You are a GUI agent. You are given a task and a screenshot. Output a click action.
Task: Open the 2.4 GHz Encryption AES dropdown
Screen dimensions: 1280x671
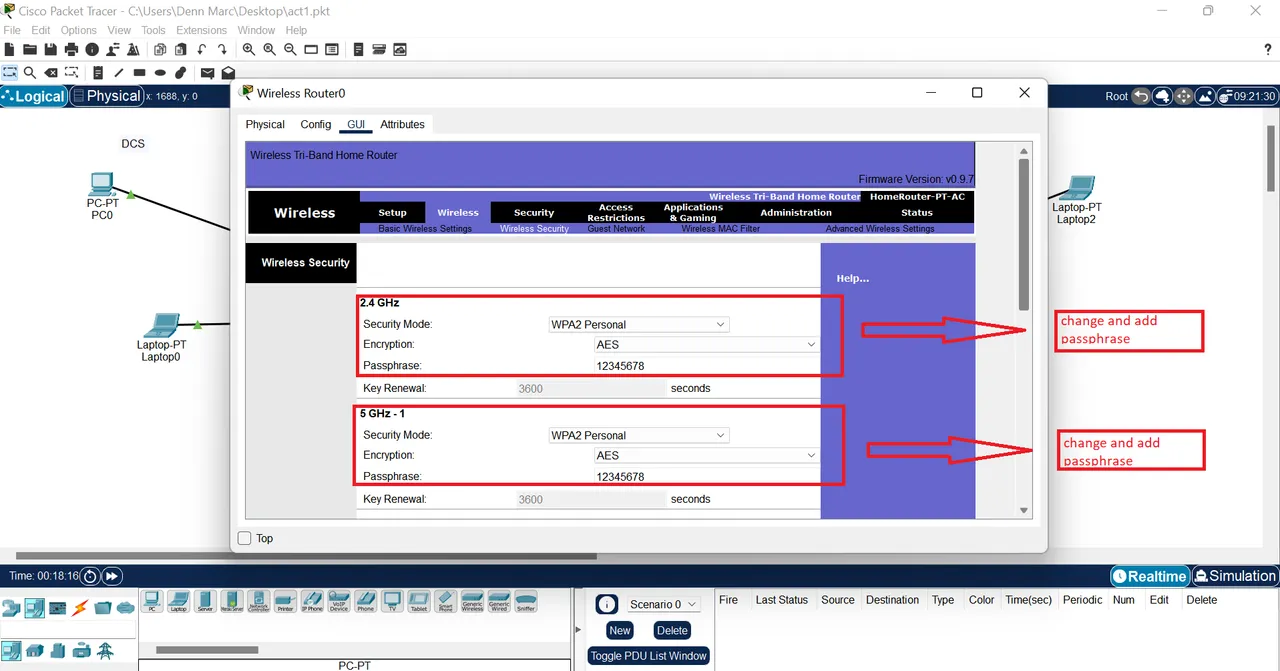706,344
